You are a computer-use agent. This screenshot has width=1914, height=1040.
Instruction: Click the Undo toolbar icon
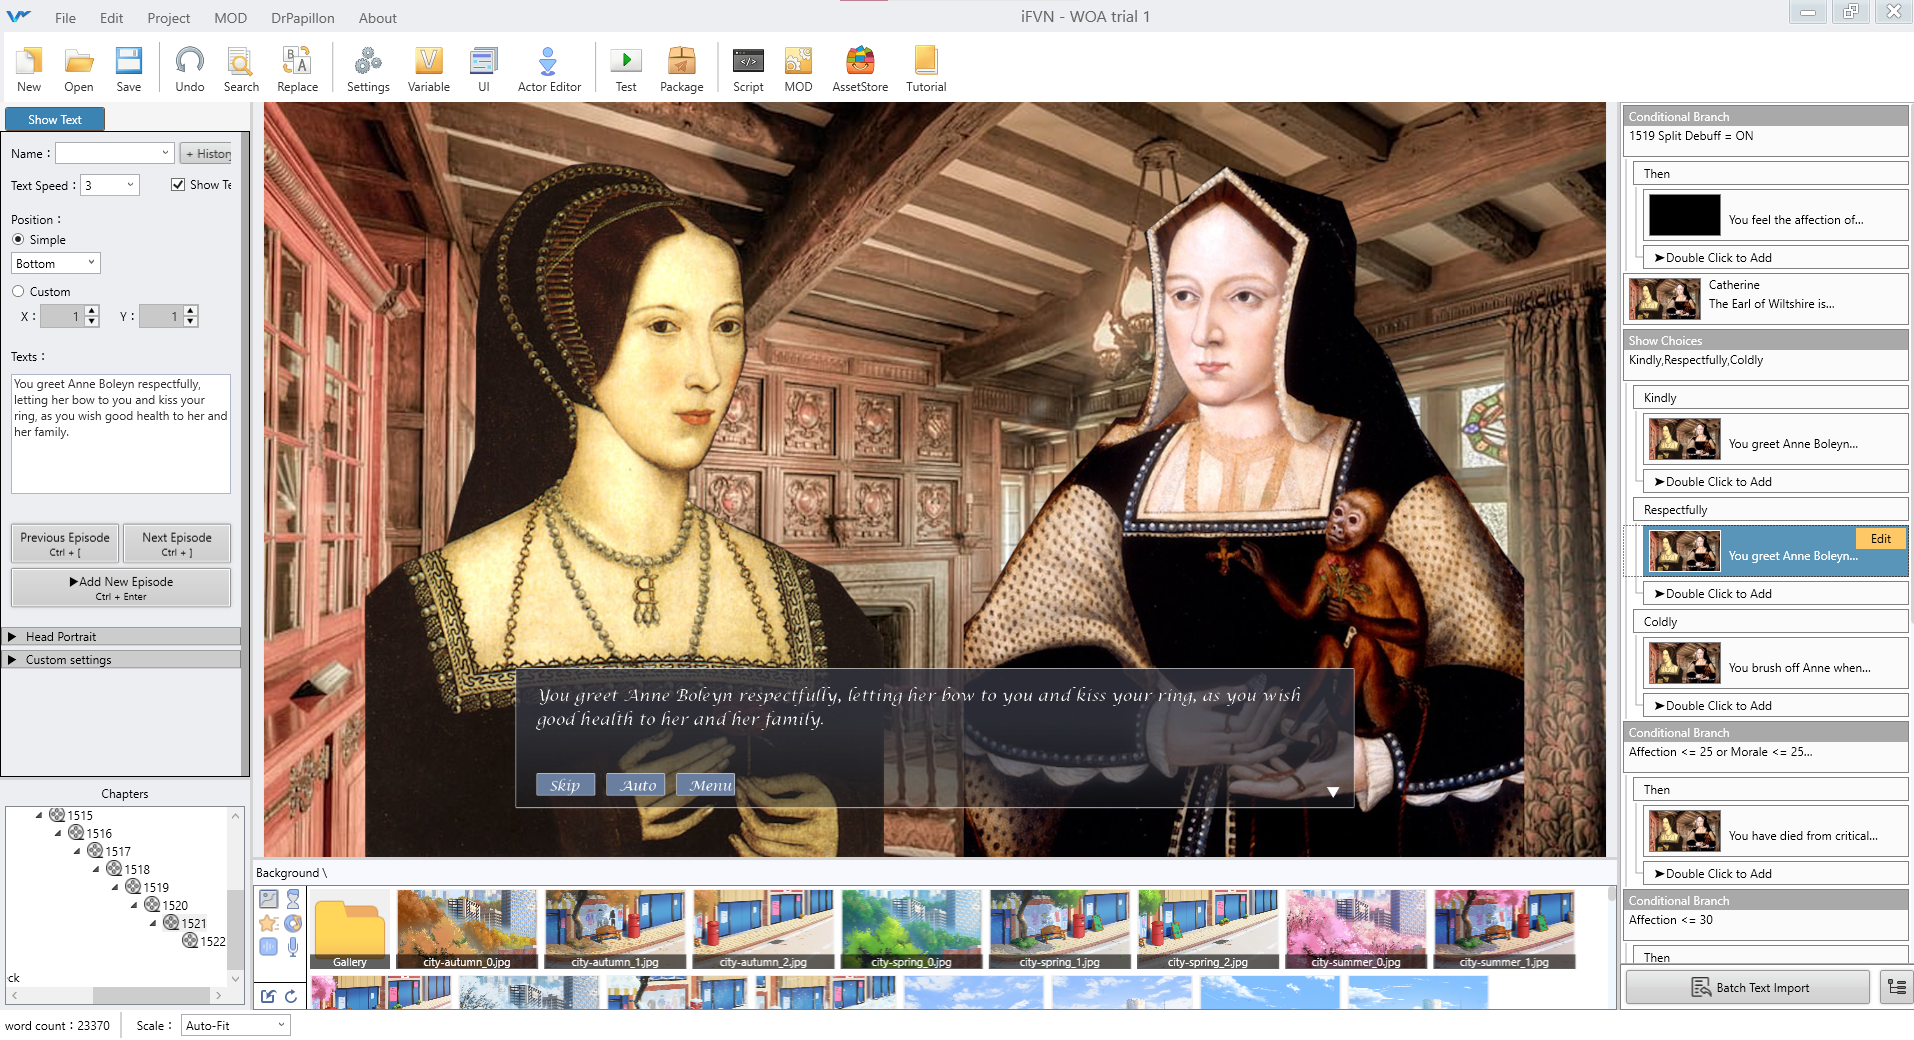tap(190, 70)
